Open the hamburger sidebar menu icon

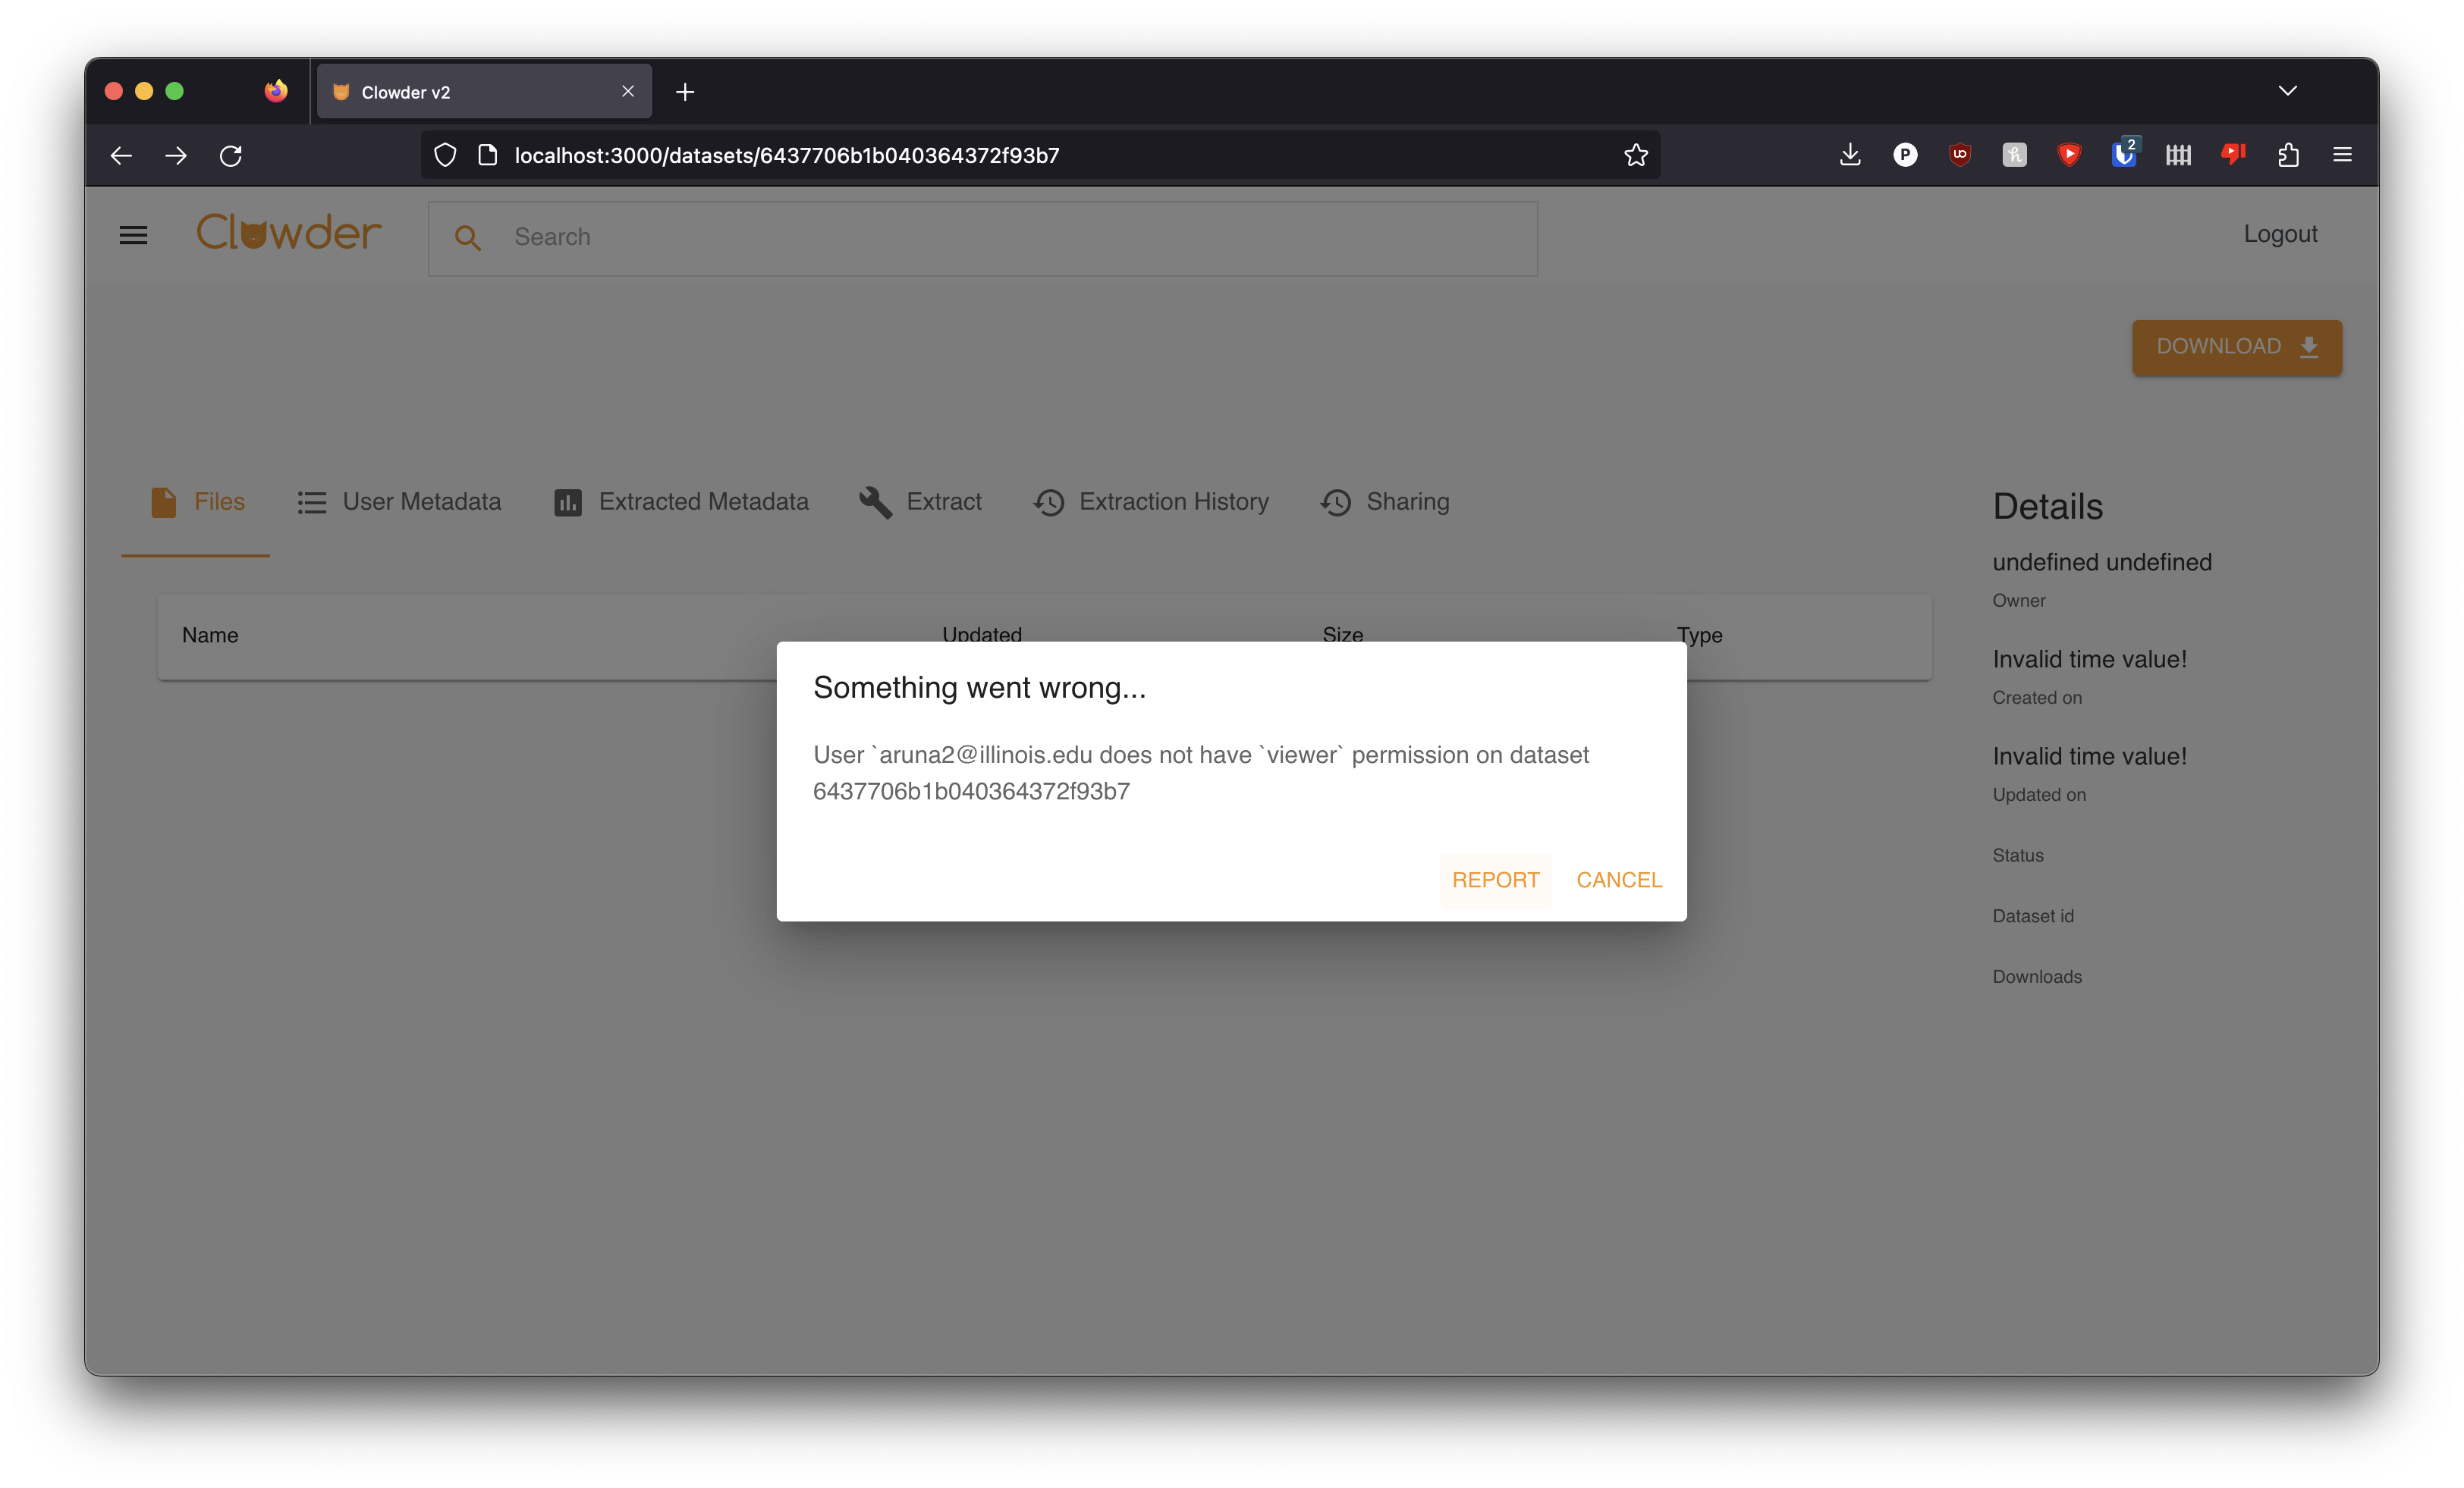point(133,236)
